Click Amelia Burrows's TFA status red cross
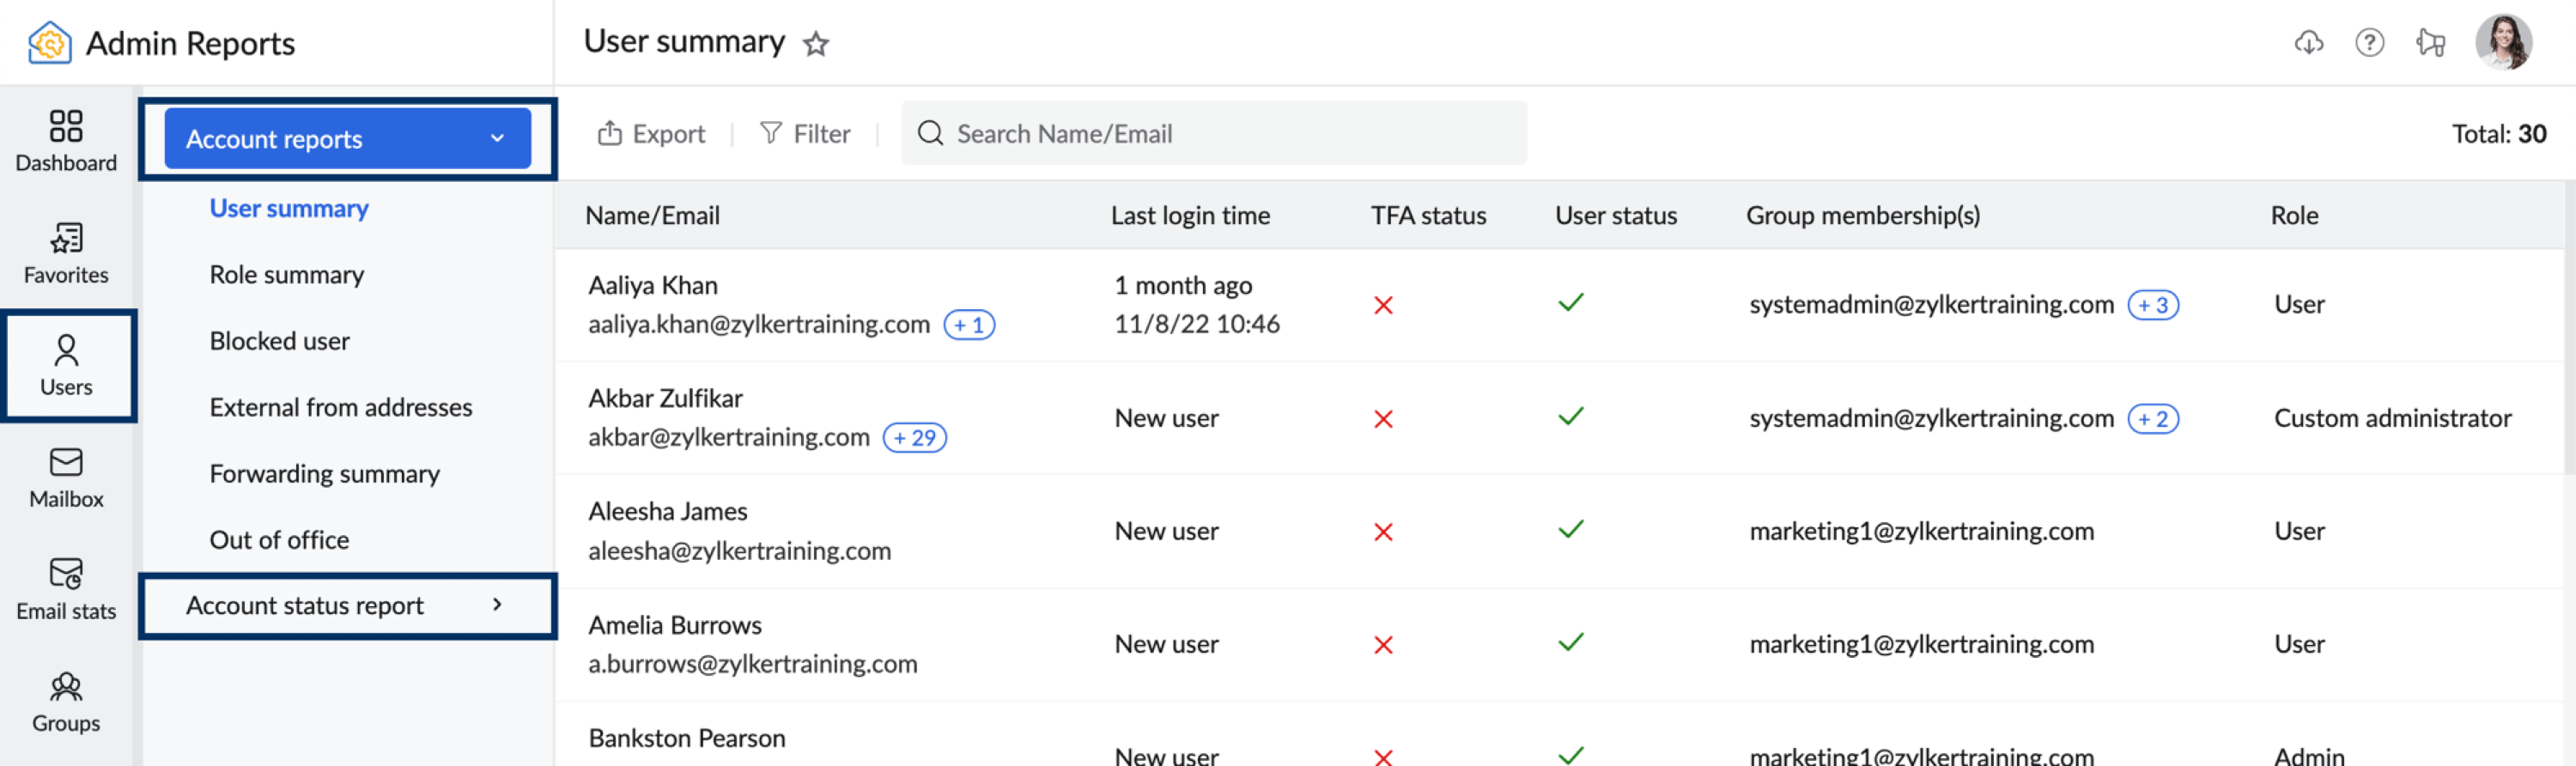The image size is (2576, 766). [1383, 645]
